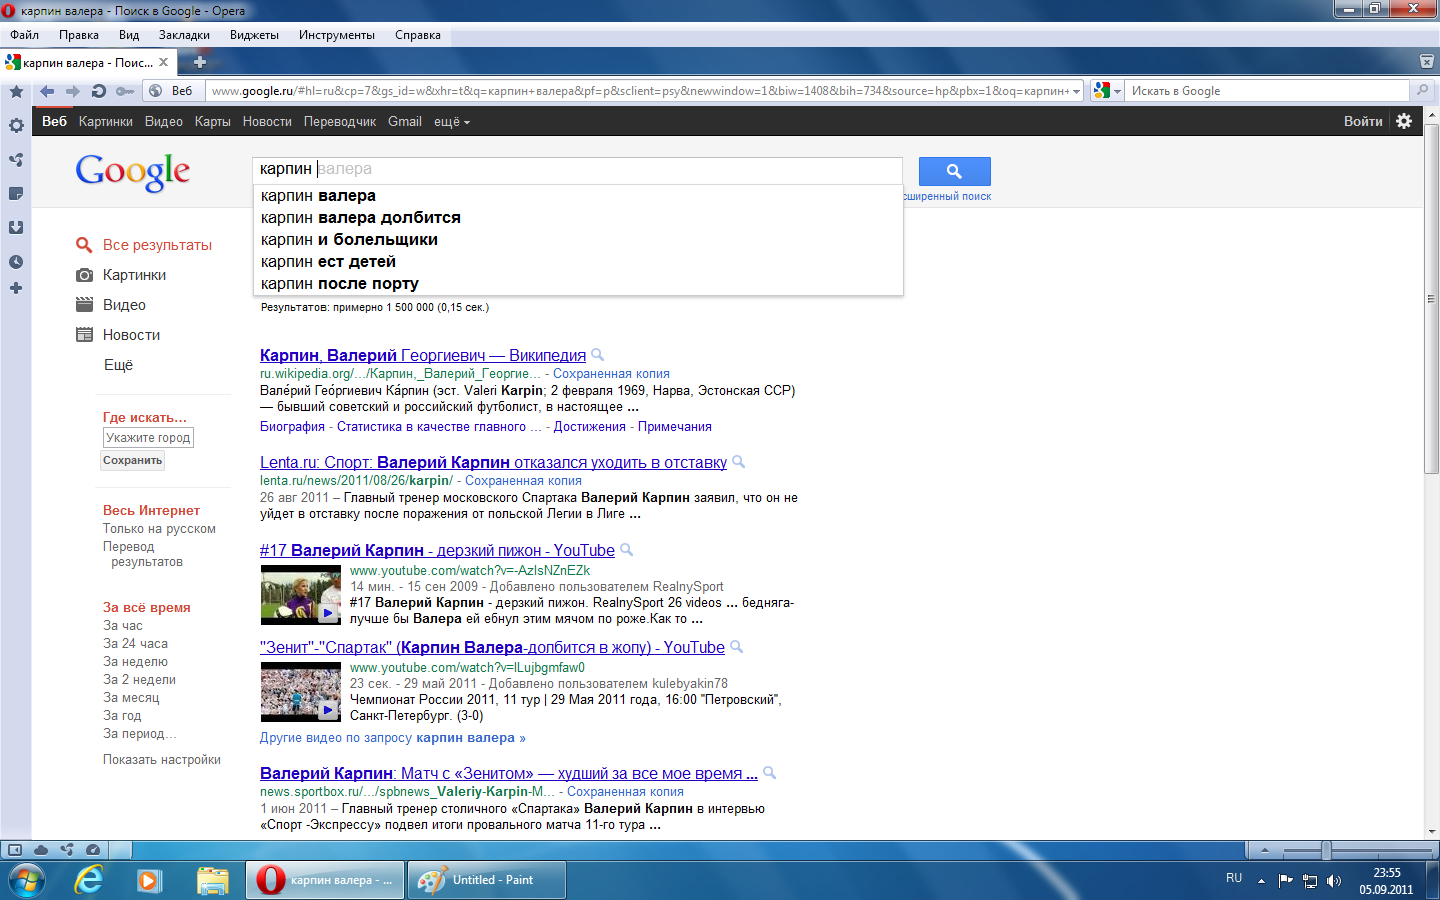Image resolution: width=1440 pixels, height=900 pixels.
Task: Open the Bookmarks panel star icon
Action: coord(16,92)
